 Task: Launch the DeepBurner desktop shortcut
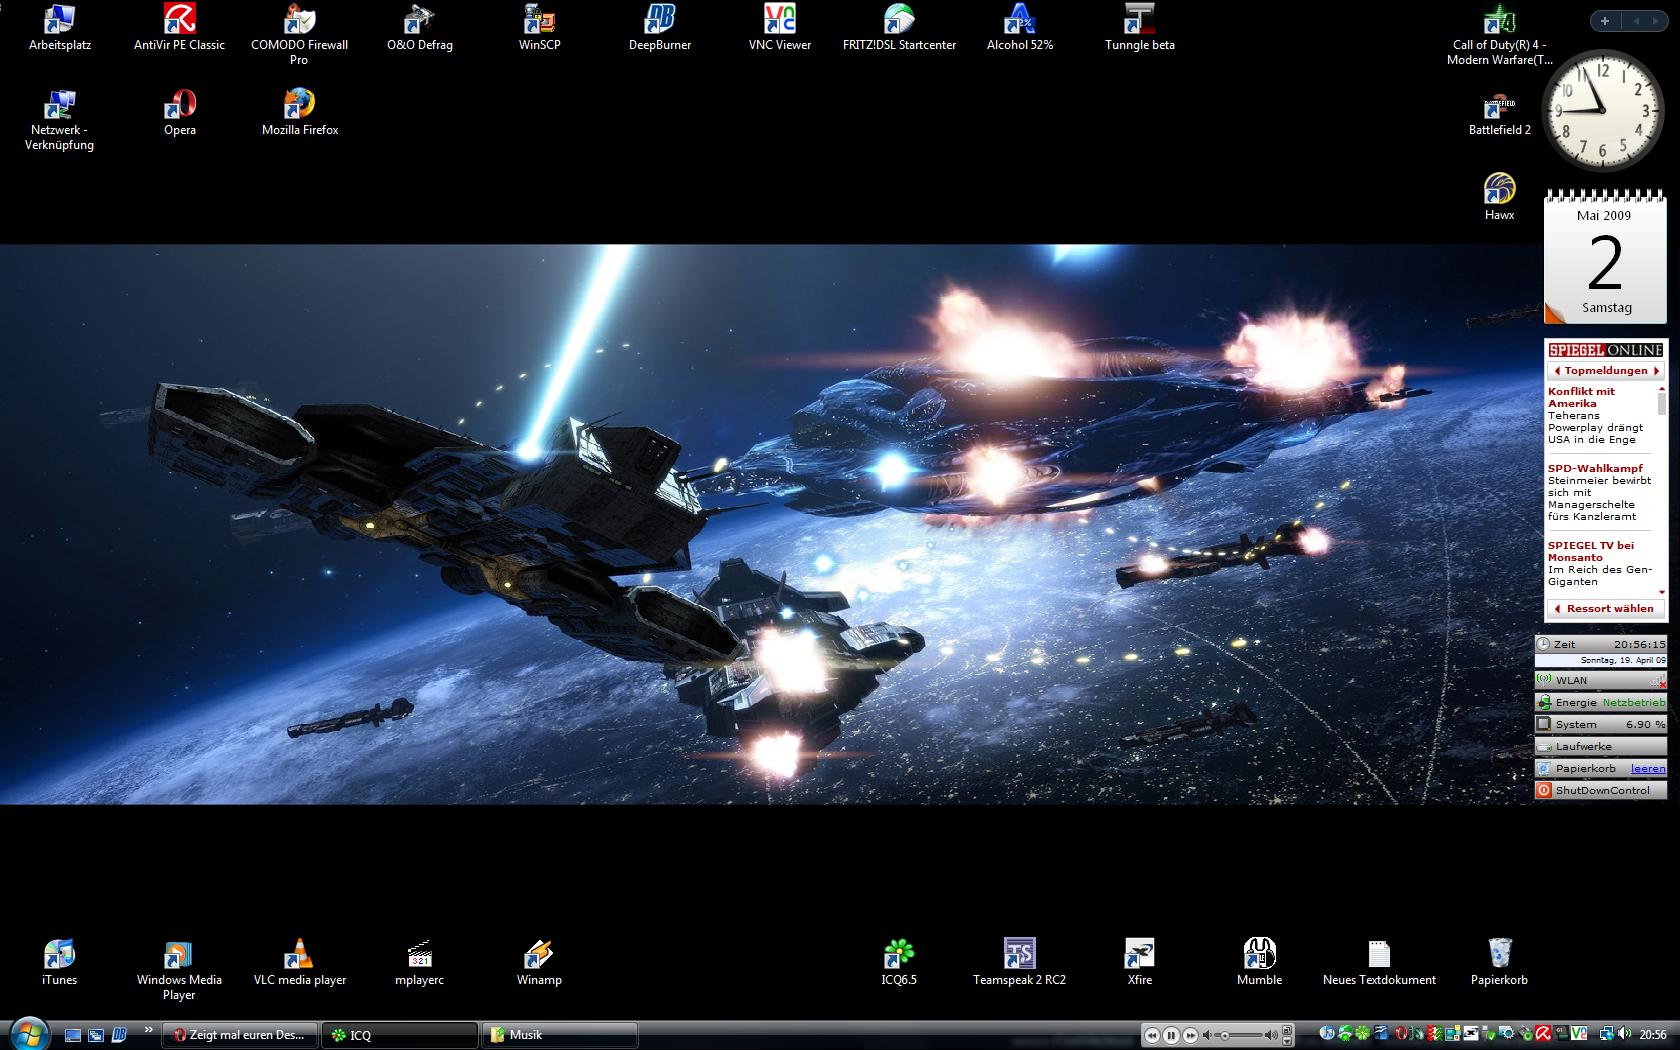660,28
